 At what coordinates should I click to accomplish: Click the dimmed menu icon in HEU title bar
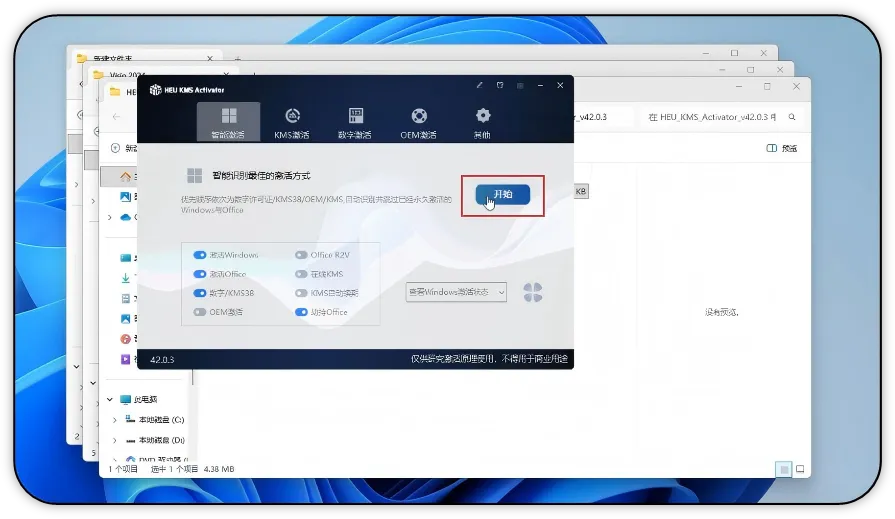(520, 86)
